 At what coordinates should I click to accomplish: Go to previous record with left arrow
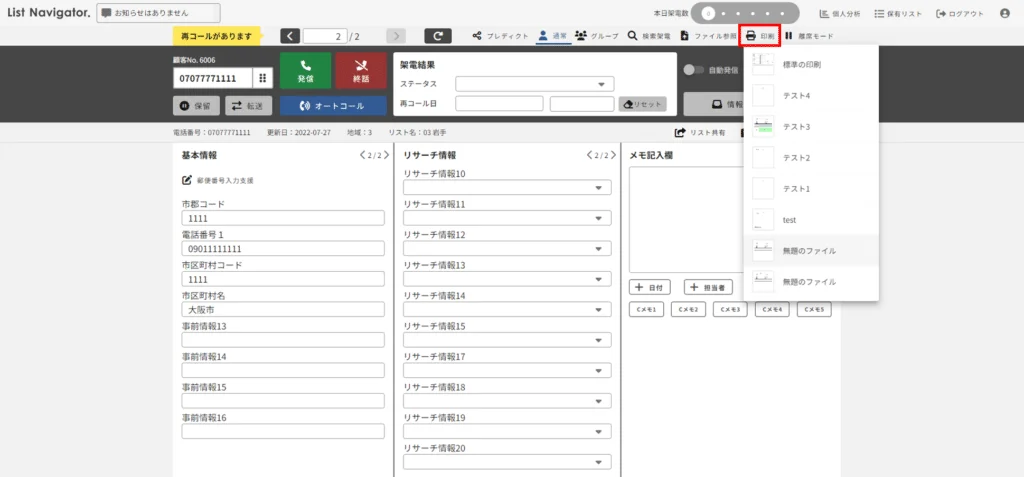(x=290, y=36)
